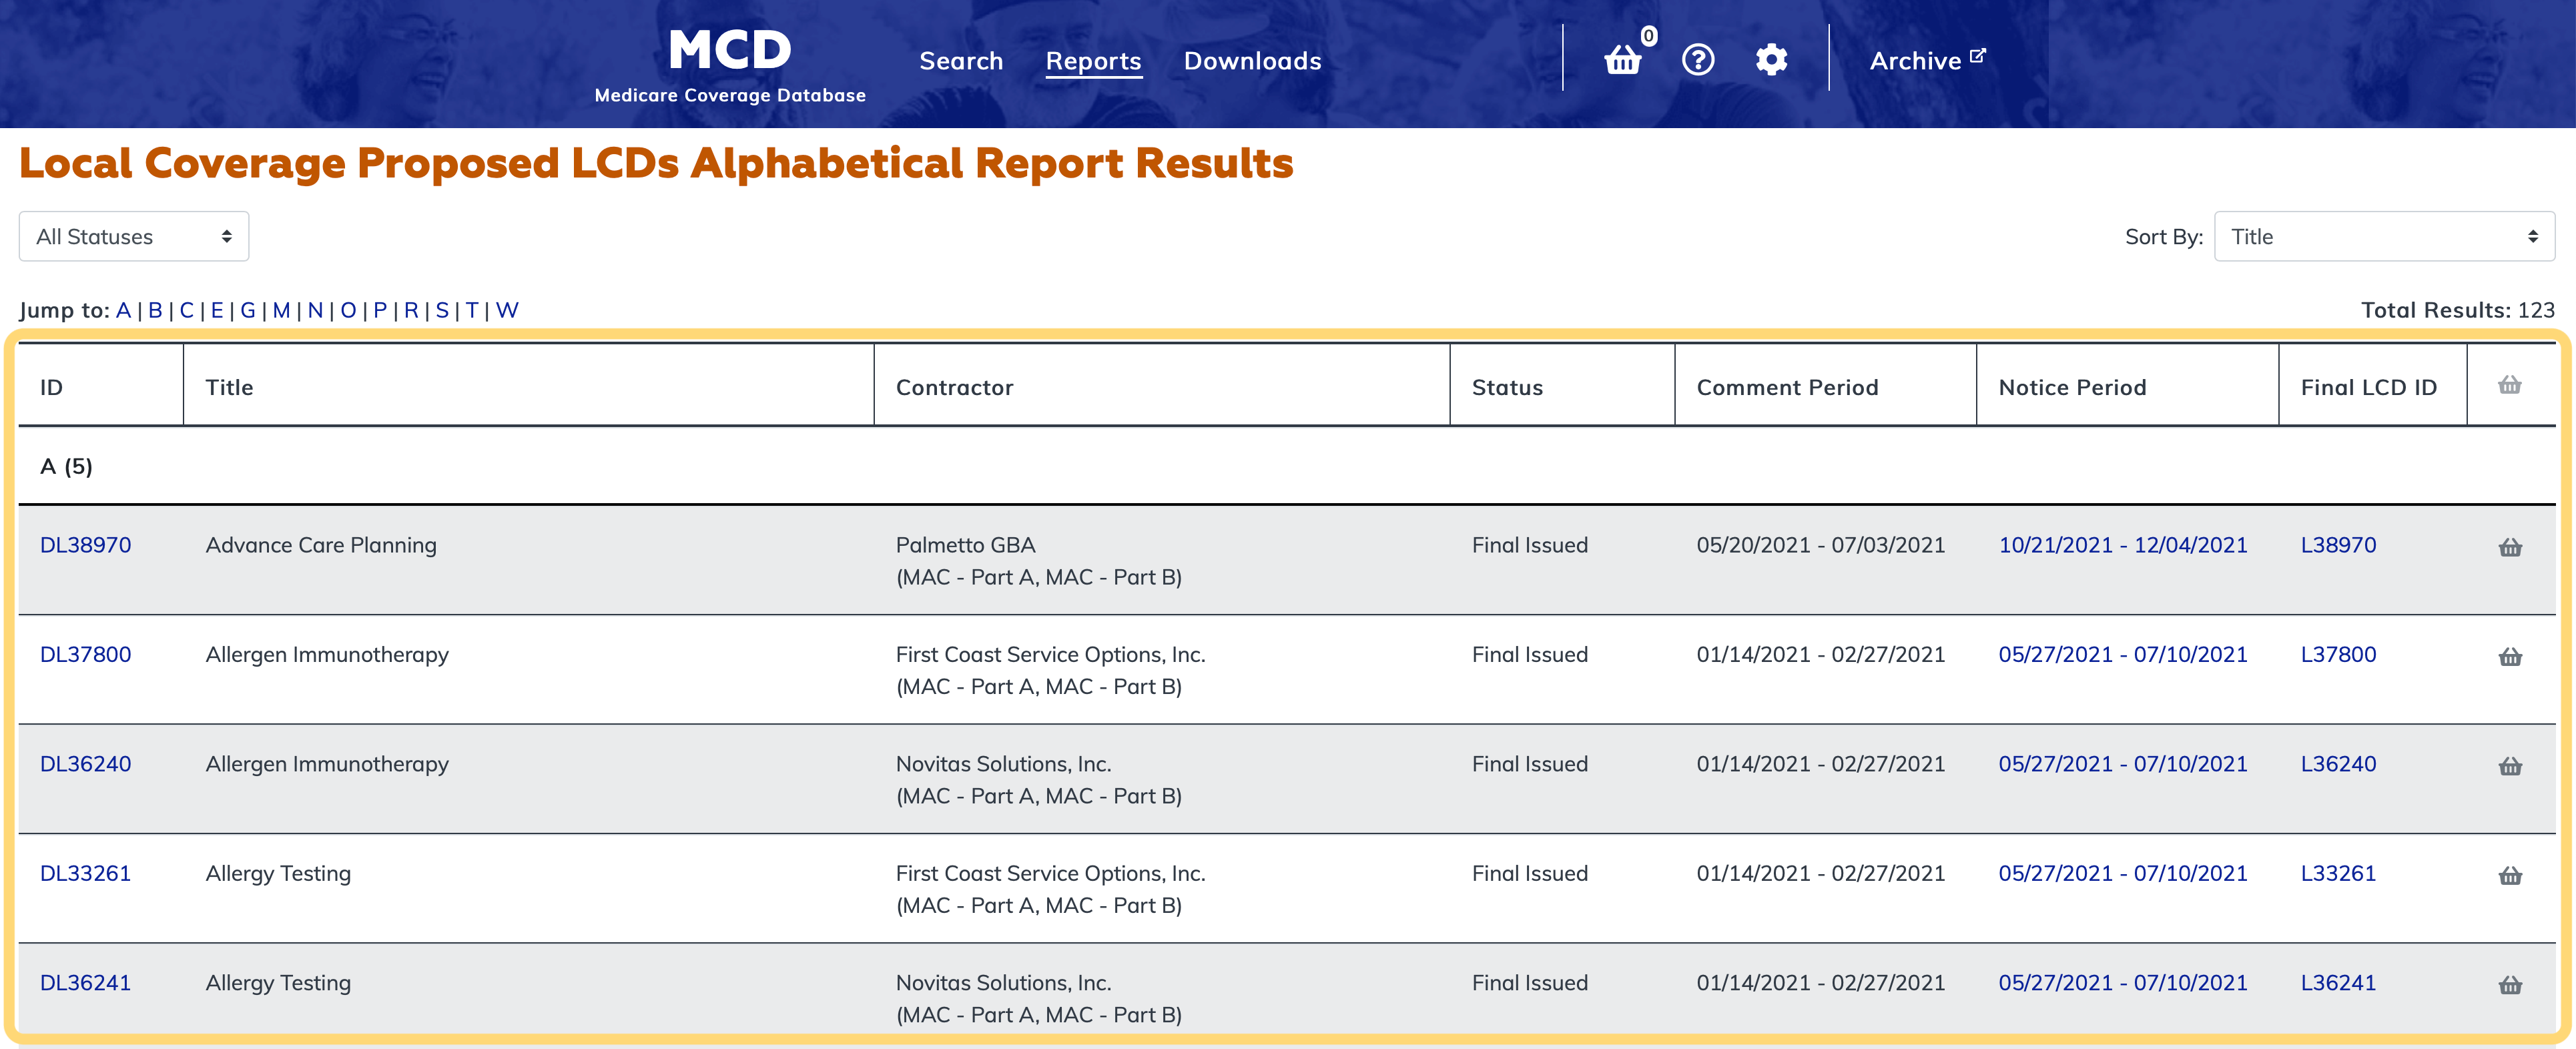Add DL37800 Allergen Immunotherapy to basket
The image size is (2576, 1049).
2509,657
